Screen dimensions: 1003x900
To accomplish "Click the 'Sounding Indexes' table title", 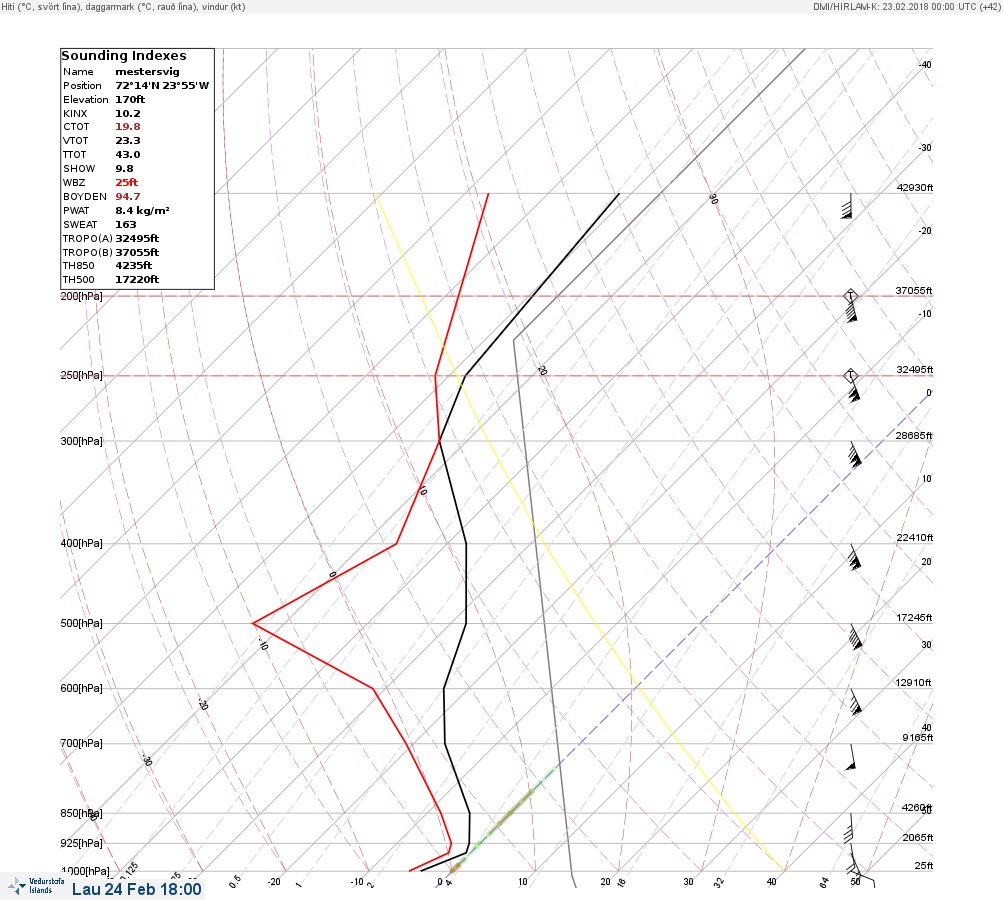I will click(x=124, y=56).
